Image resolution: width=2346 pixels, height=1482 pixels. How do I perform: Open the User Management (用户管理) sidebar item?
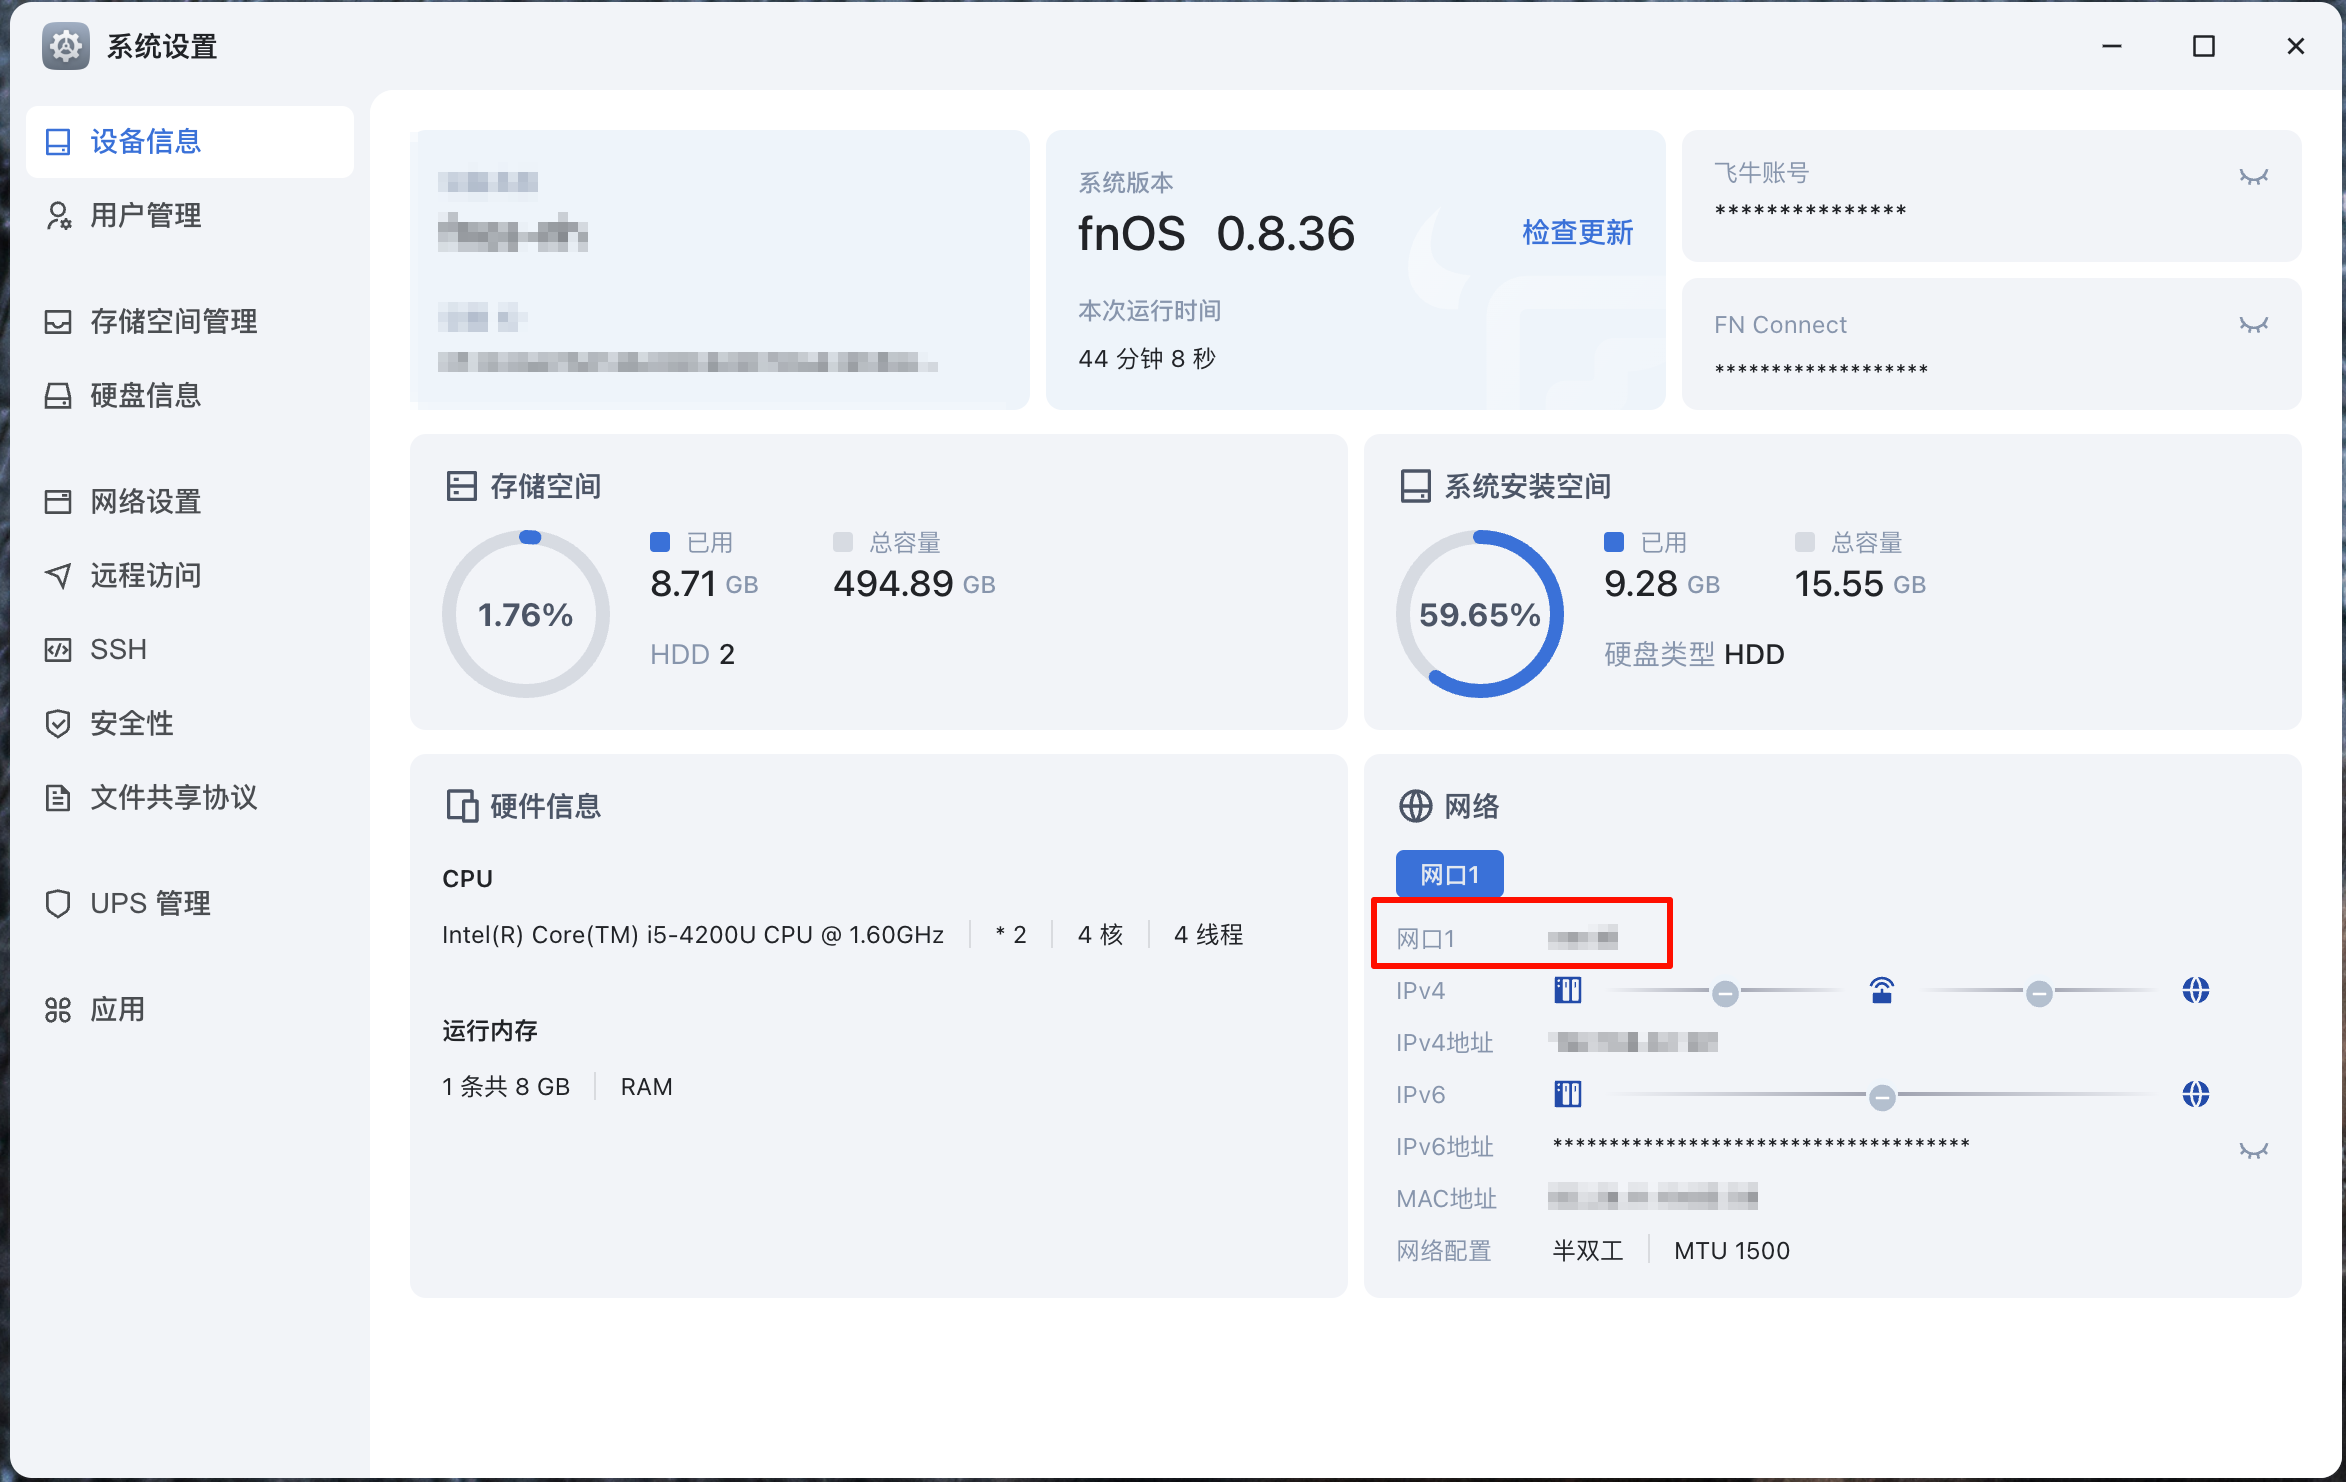point(145,215)
